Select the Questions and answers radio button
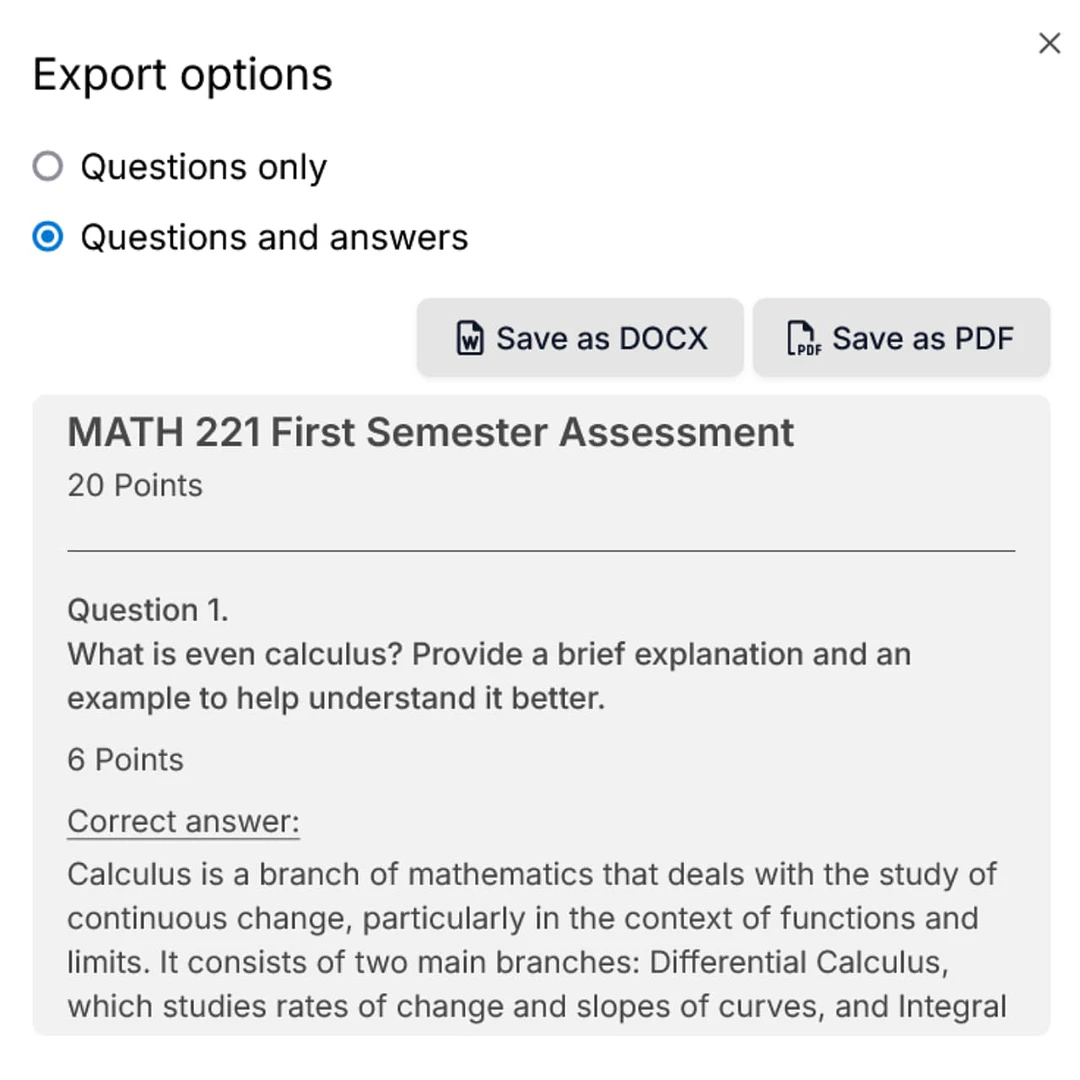Image resolution: width=1080 pixels, height=1080 pixels. [46, 237]
